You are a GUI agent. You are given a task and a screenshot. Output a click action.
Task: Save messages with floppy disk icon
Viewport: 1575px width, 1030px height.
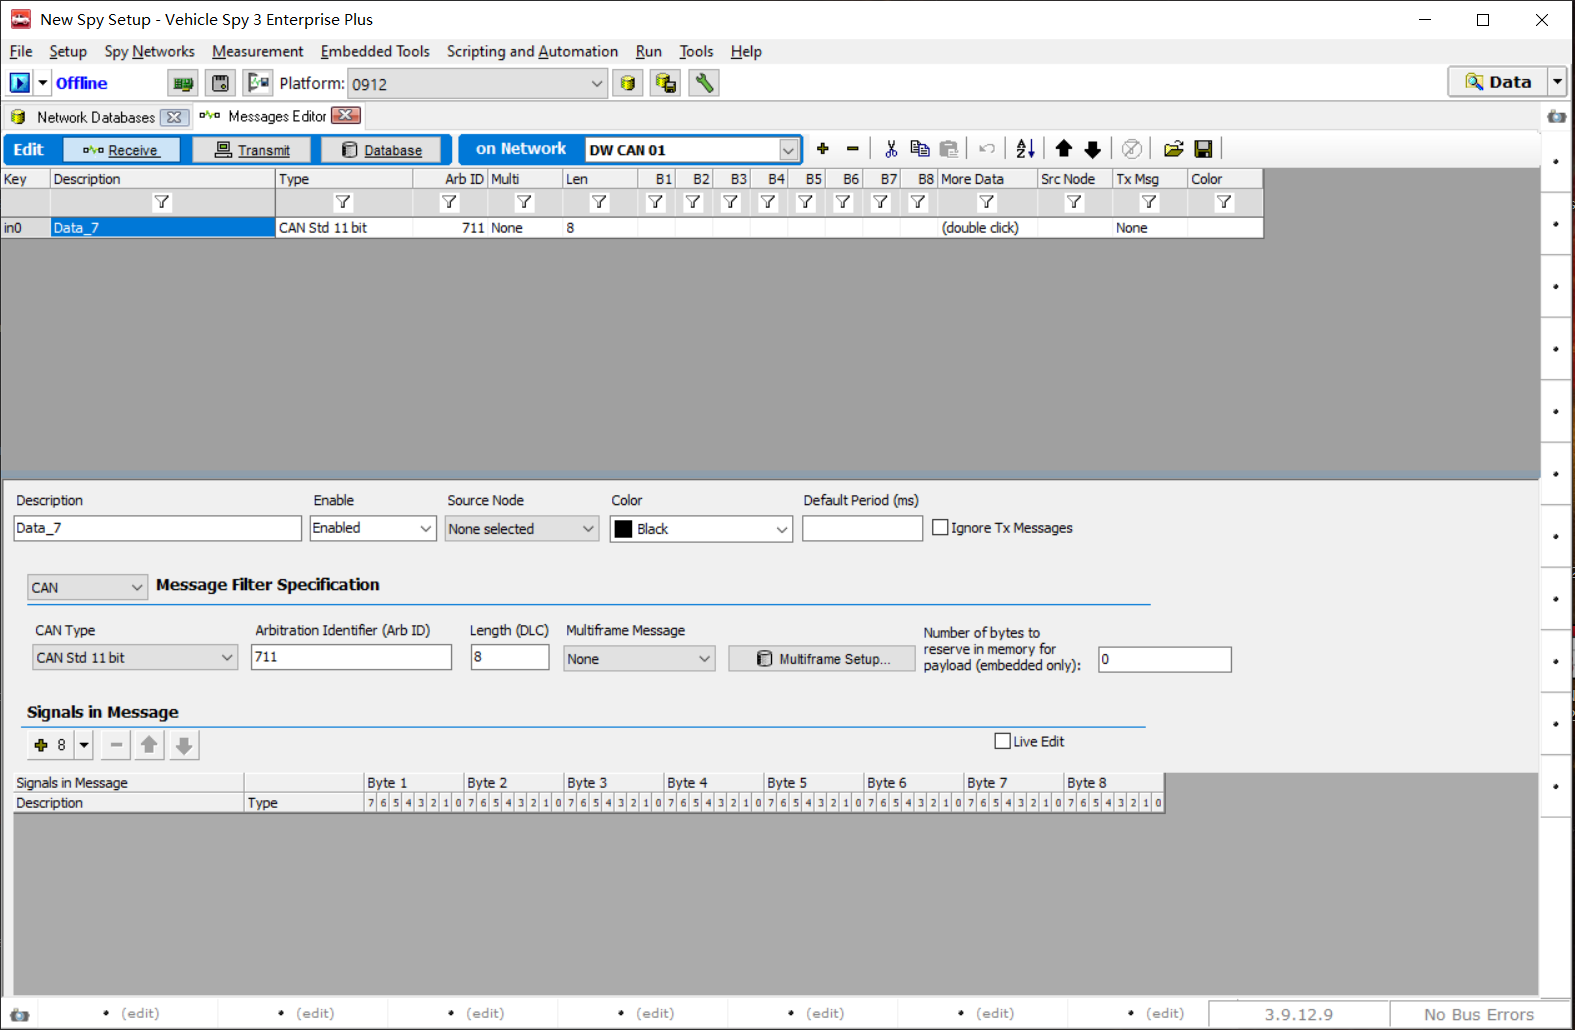pos(1204,149)
